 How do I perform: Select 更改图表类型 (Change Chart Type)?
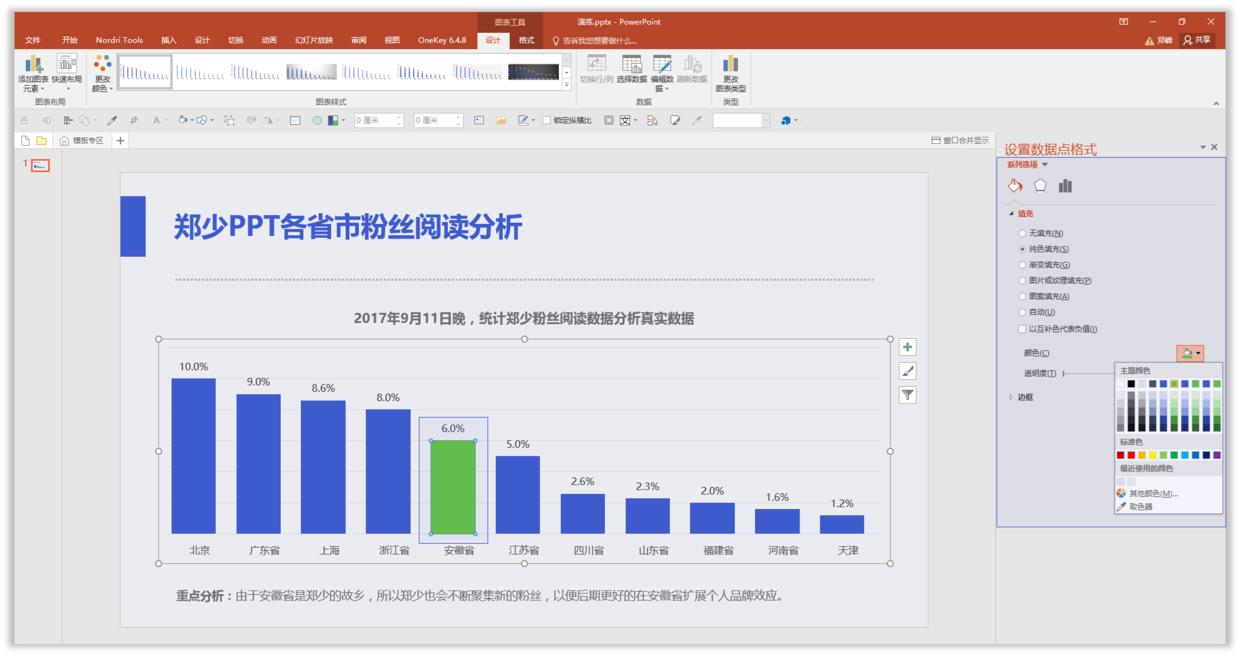[x=731, y=64]
